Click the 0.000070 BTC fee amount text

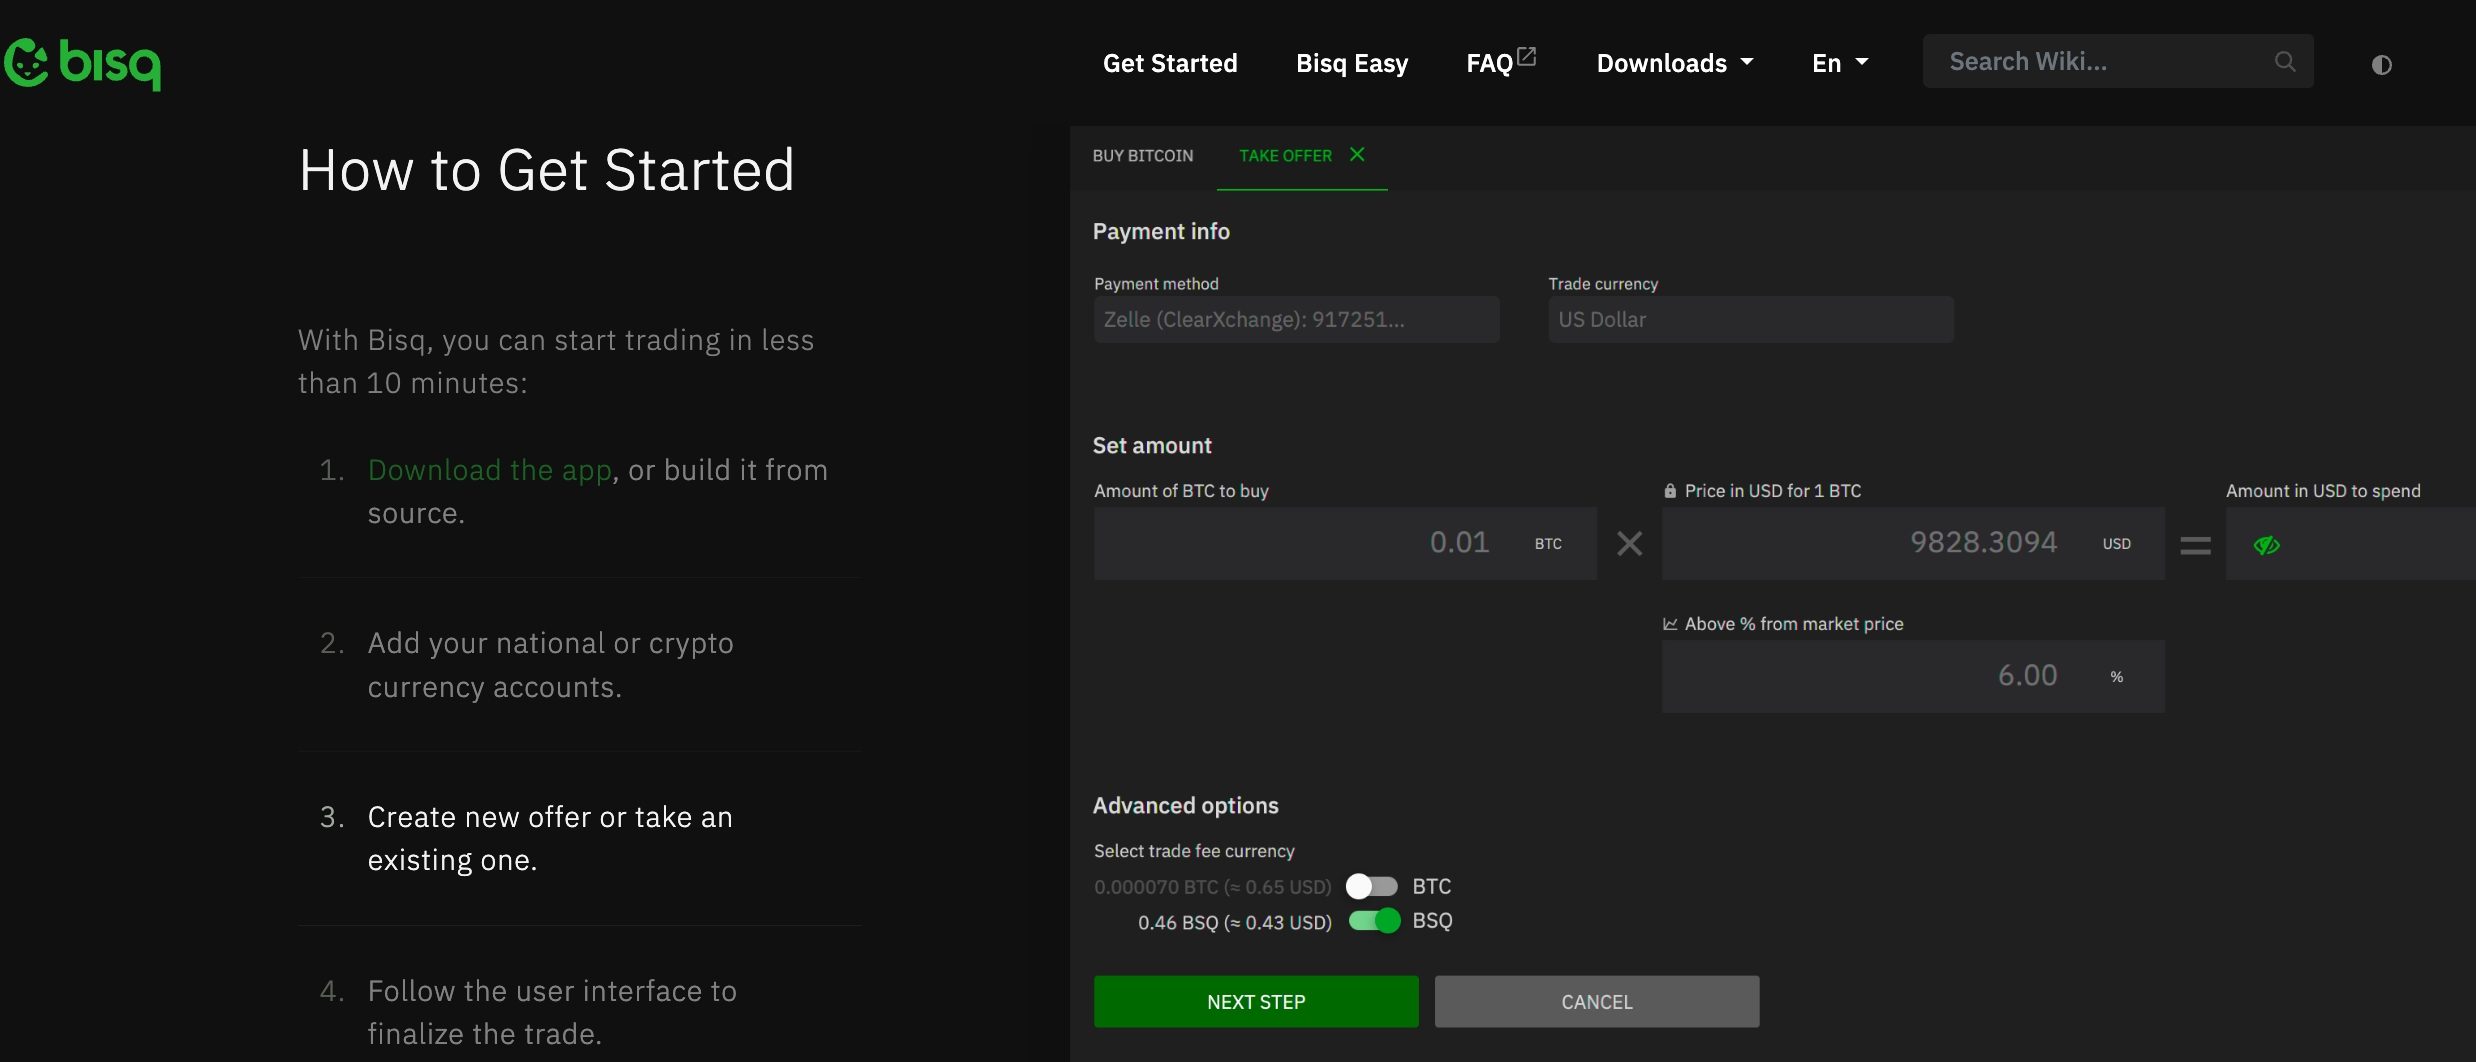[x=1213, y=887]
